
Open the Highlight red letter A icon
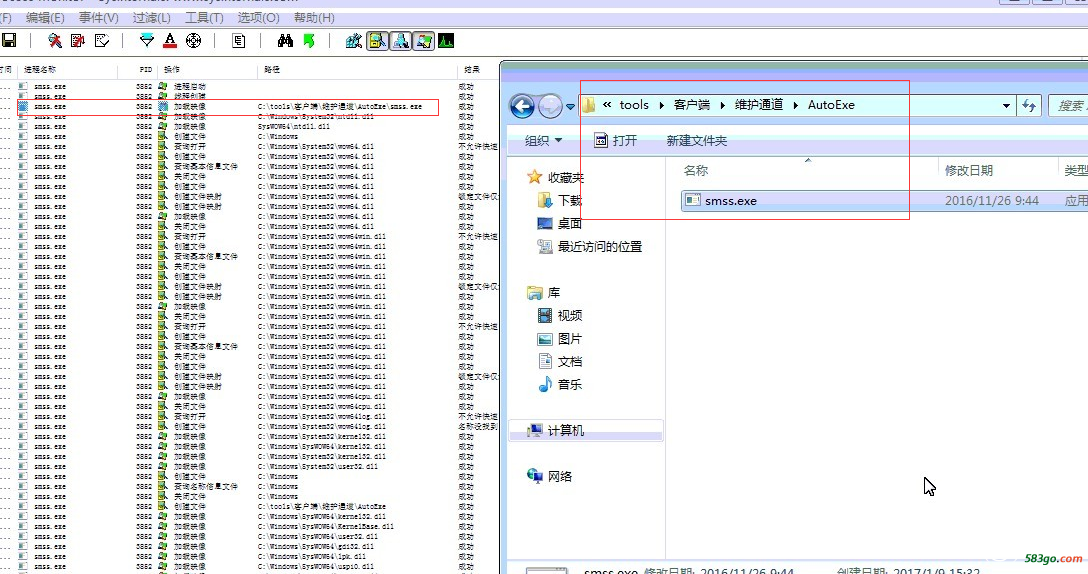coord(170,41)
